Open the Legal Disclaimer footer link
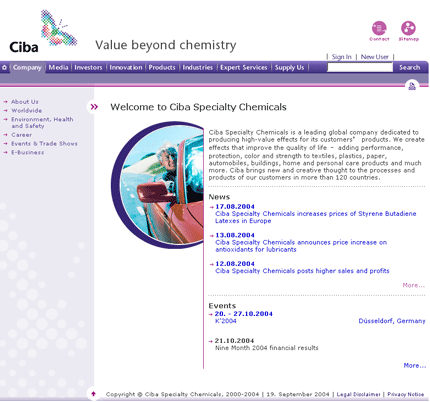 pyautogui.click(x=359, y=394)
